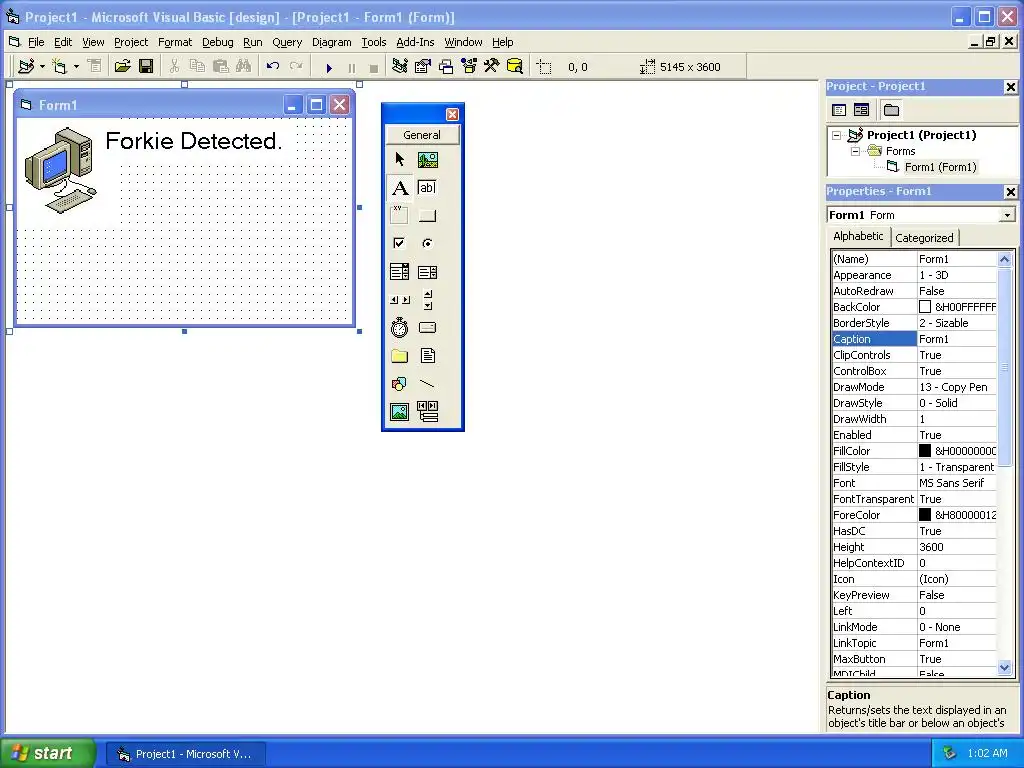Click the FillColor black color swatch
The image size is (1024, 768).
pos(925,451)
